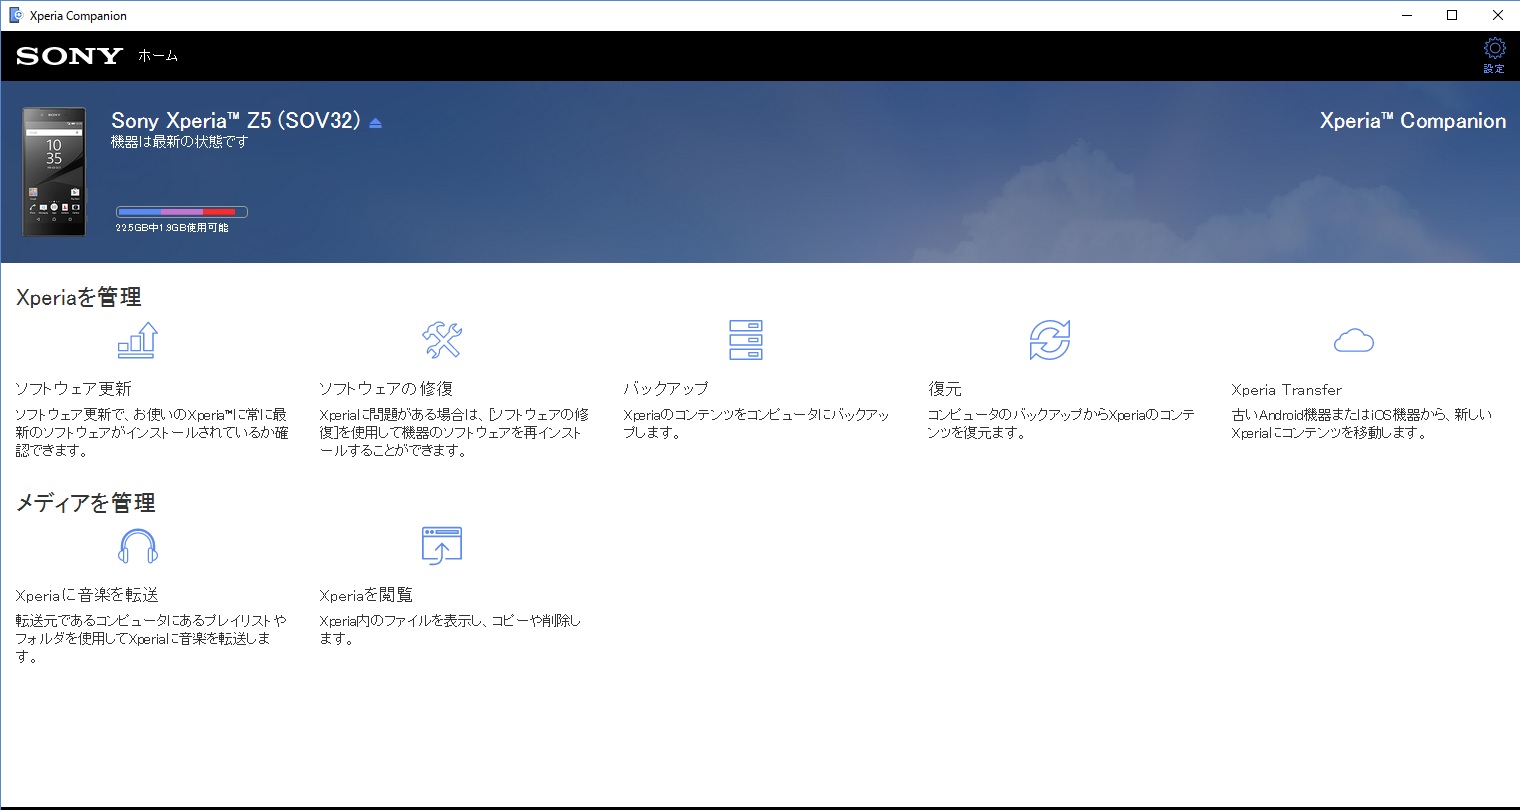Open the Xperiaを閲覧 browse window icon
The width and height of the screenshot is (1520, 810).
coord(442,546)
